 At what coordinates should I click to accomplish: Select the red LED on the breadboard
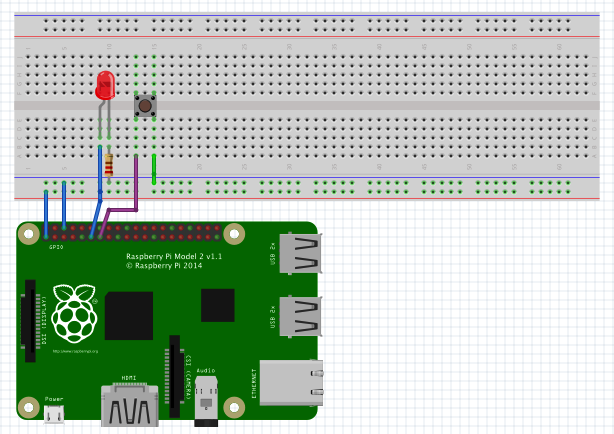tap(105, 85)
